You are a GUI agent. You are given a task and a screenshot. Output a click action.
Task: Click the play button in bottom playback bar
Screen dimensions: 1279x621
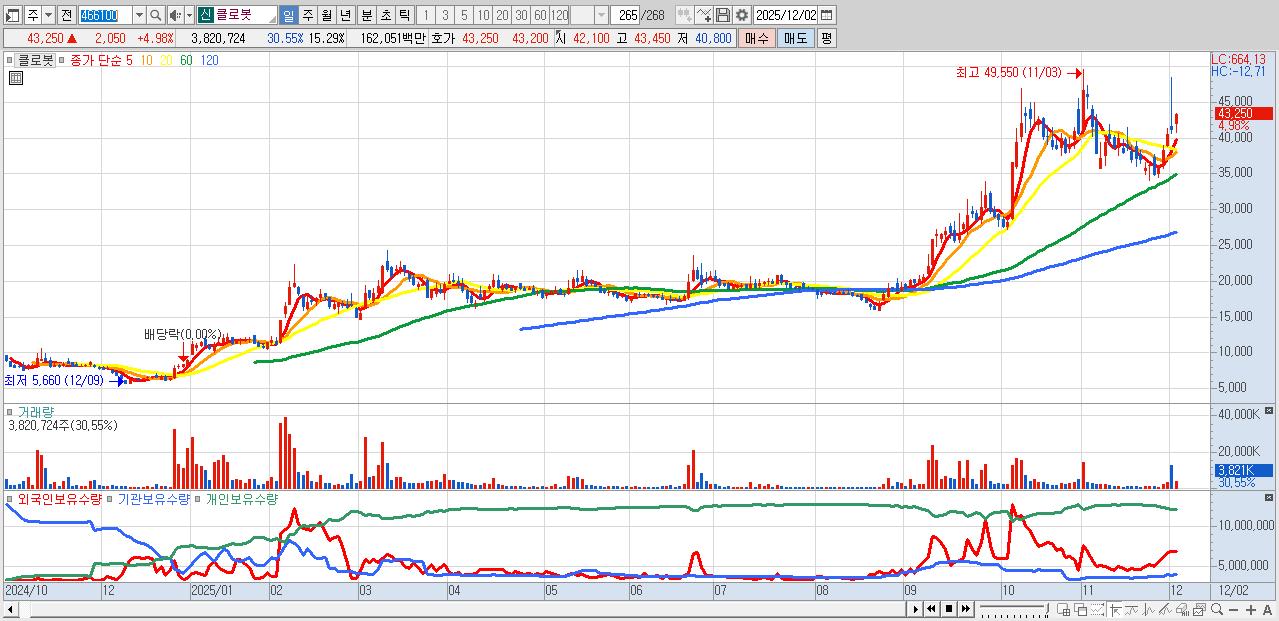pos(915,609)
